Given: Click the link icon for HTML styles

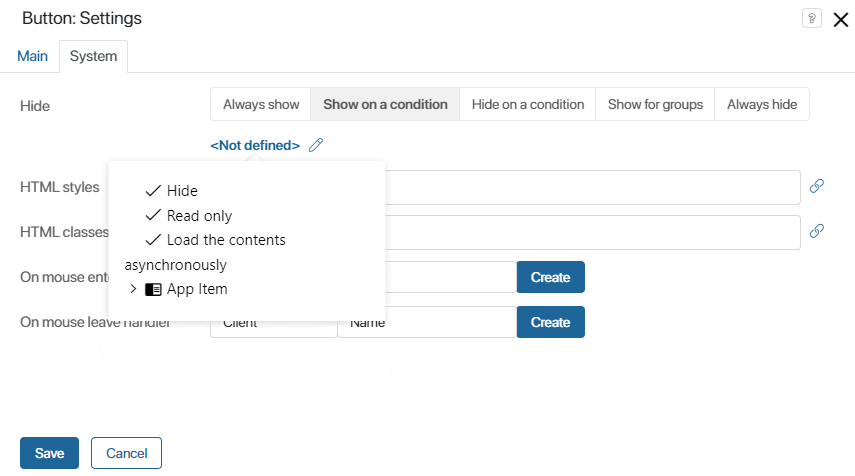Looking at the screenshot, I should click(816, 186).
